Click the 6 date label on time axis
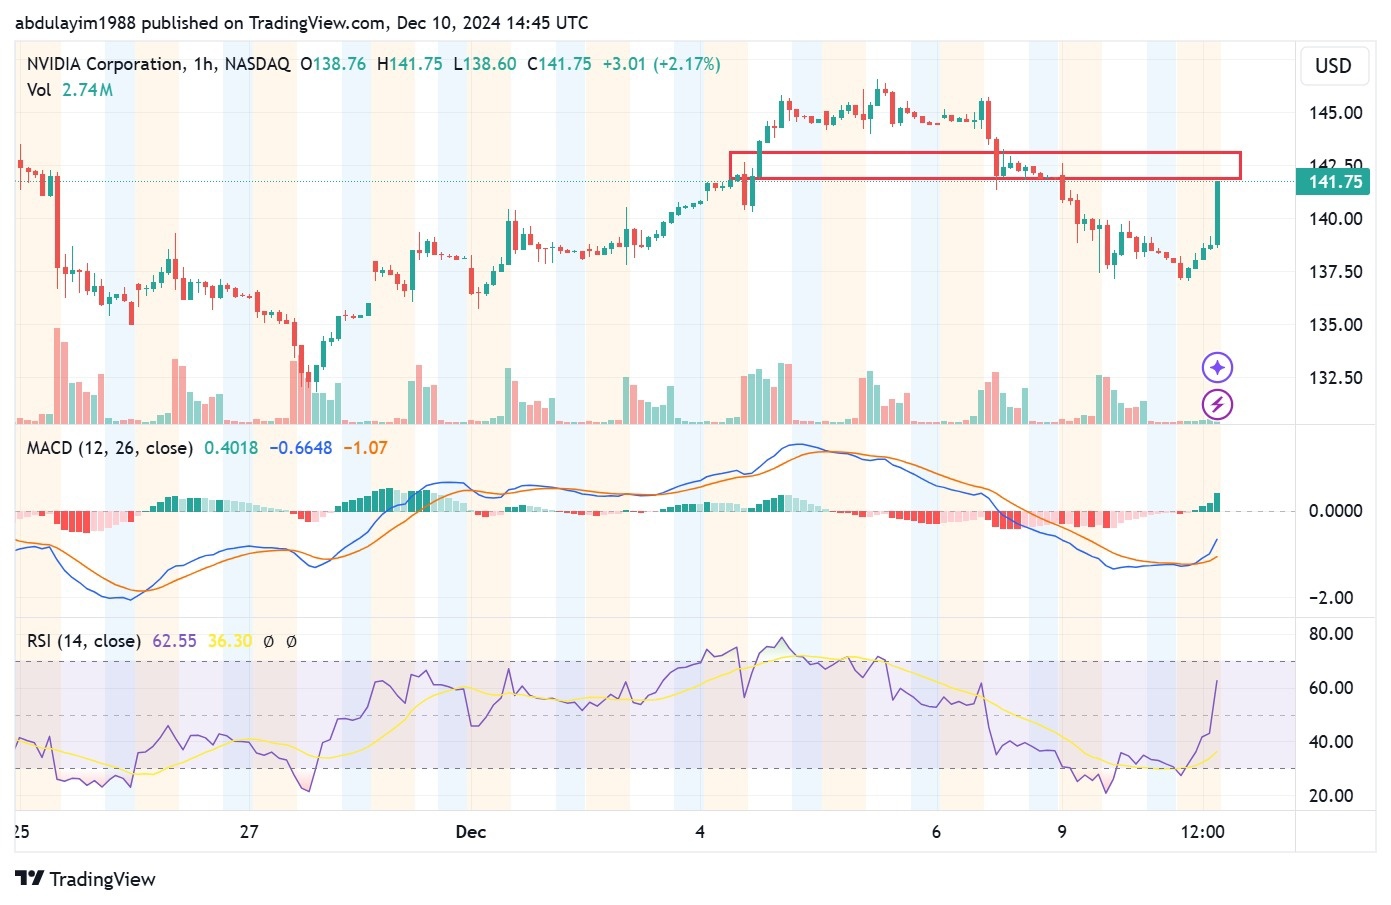 pos(936,832)
